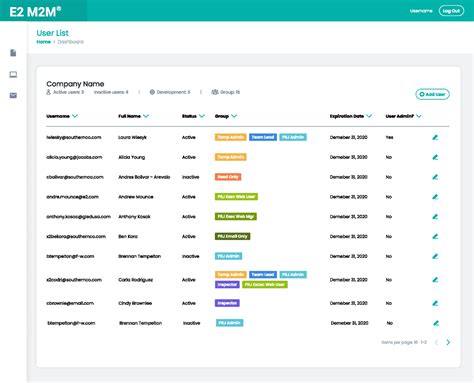474x383 pixels.
Task: Open the Expiration Date column chevron
Action: pos(369,116)
